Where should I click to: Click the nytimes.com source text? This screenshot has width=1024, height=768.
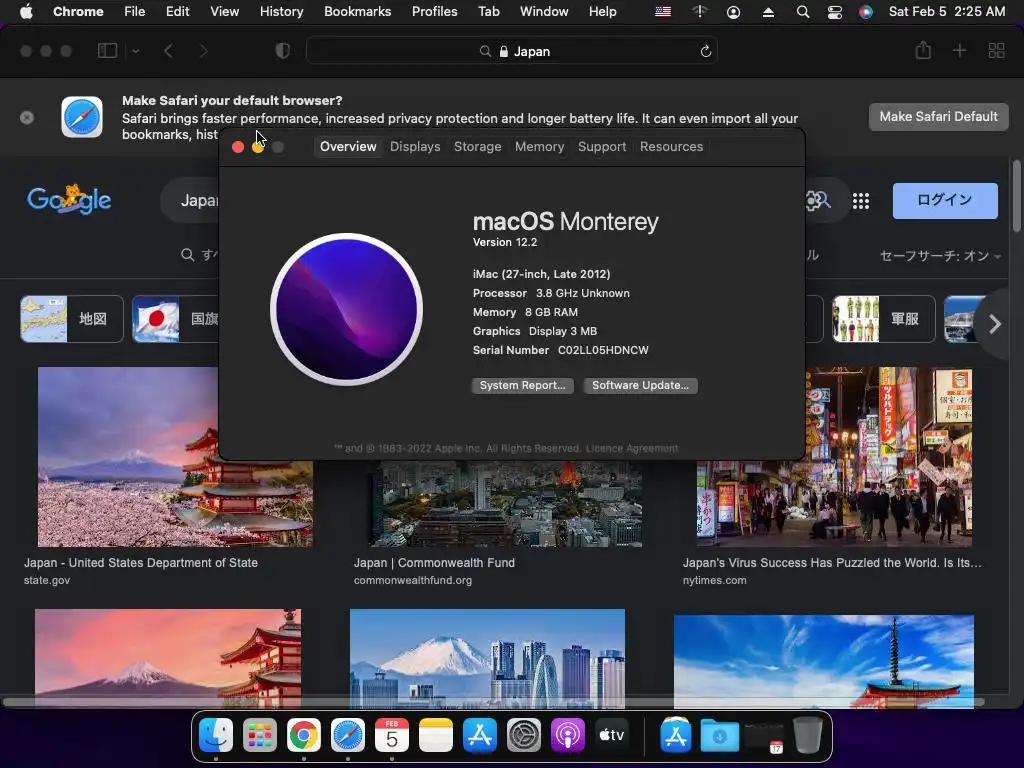714,581
